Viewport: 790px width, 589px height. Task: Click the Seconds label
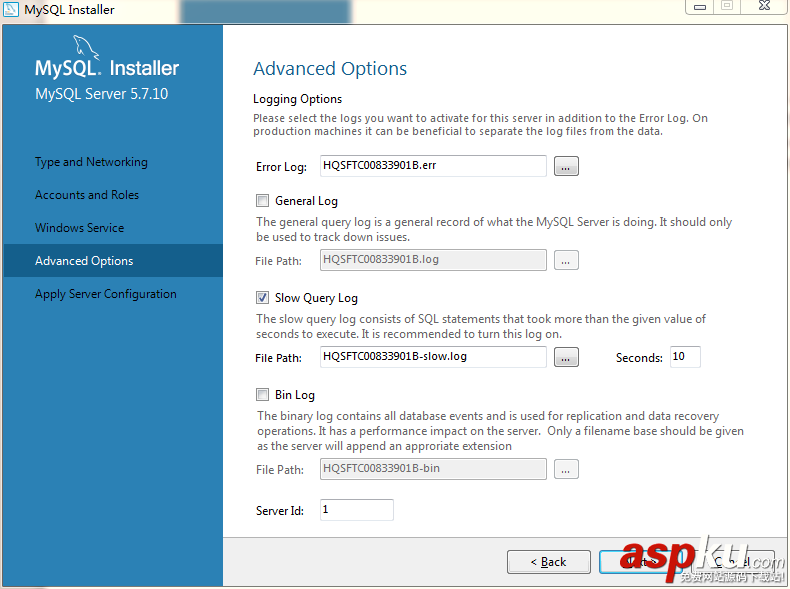(639, 358)
